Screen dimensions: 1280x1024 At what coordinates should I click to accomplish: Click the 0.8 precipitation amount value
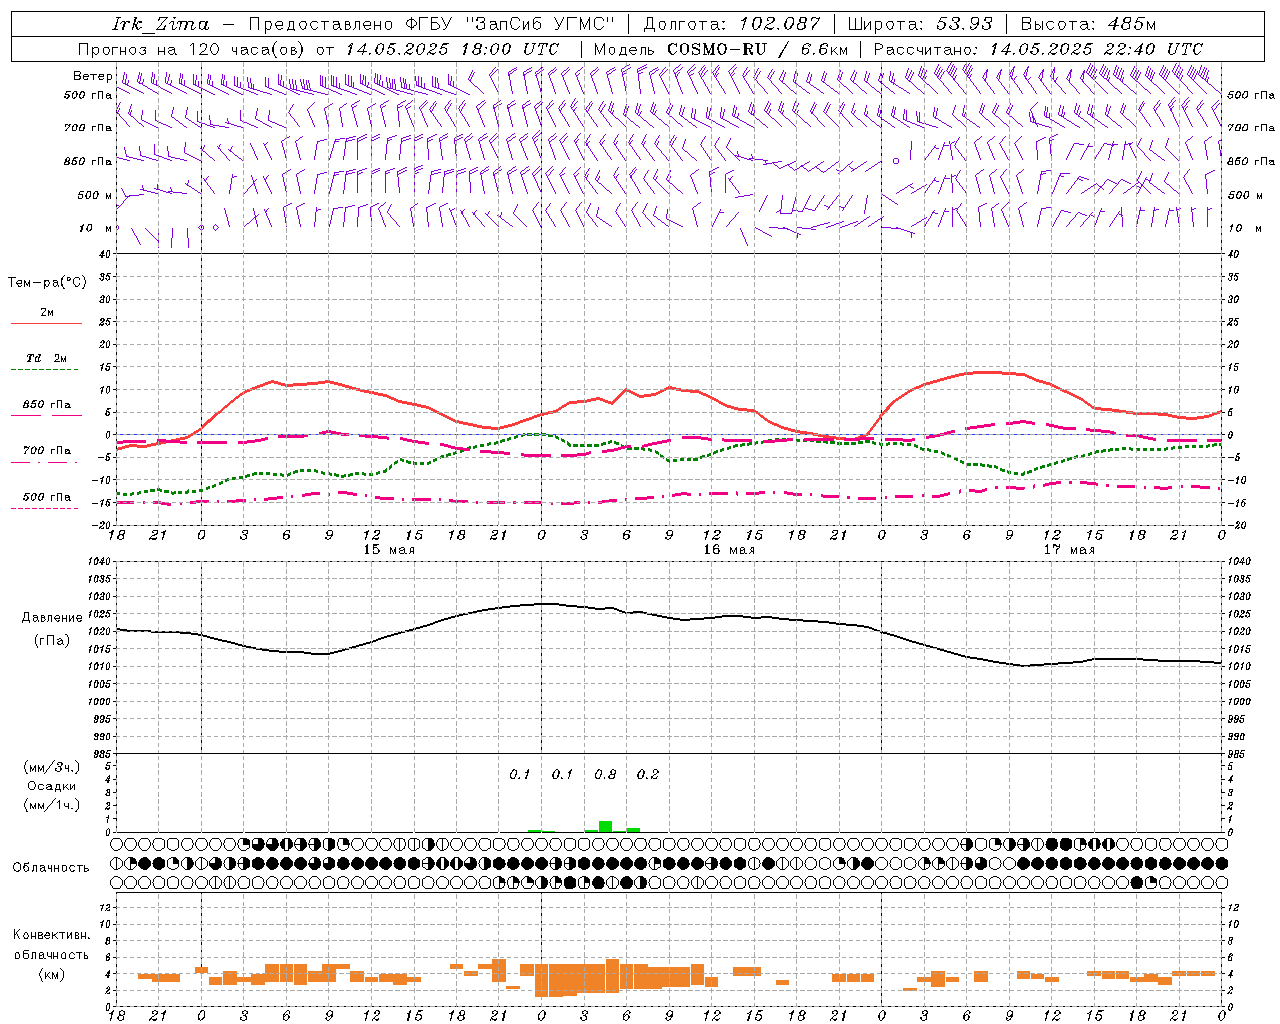[x=605, y=774]
